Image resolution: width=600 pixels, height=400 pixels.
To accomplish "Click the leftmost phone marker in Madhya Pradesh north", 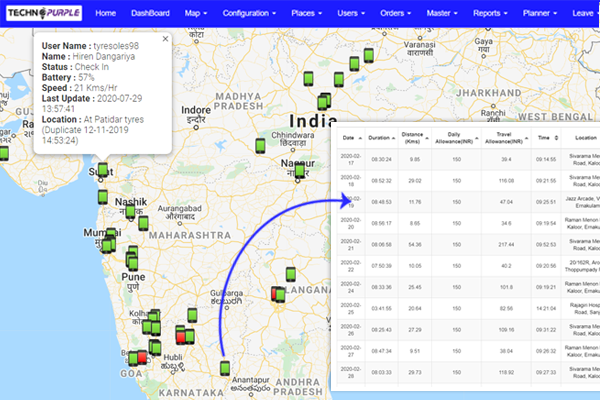I will 308,78.
